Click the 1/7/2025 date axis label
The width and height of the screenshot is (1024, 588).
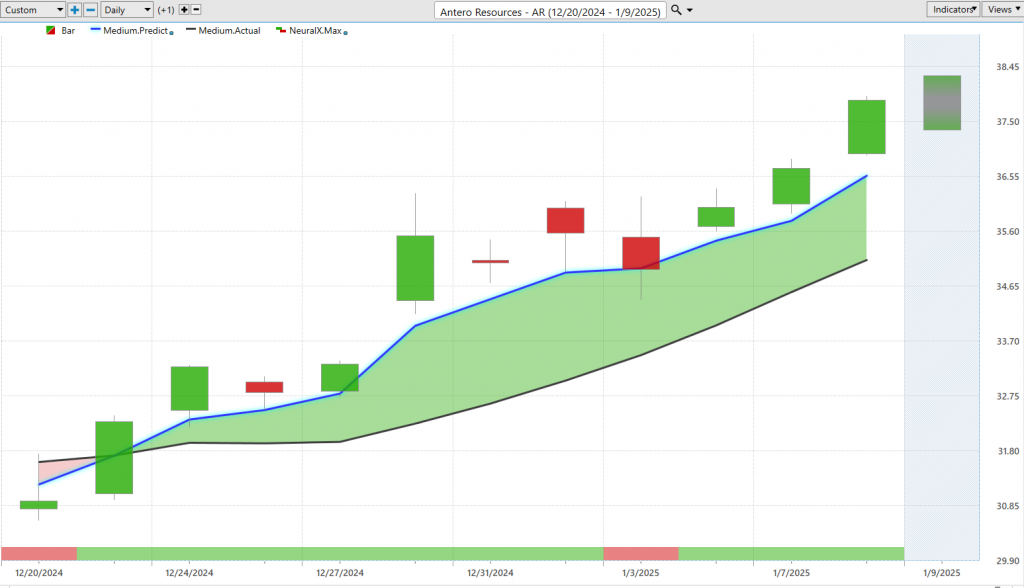pos(791,573)
